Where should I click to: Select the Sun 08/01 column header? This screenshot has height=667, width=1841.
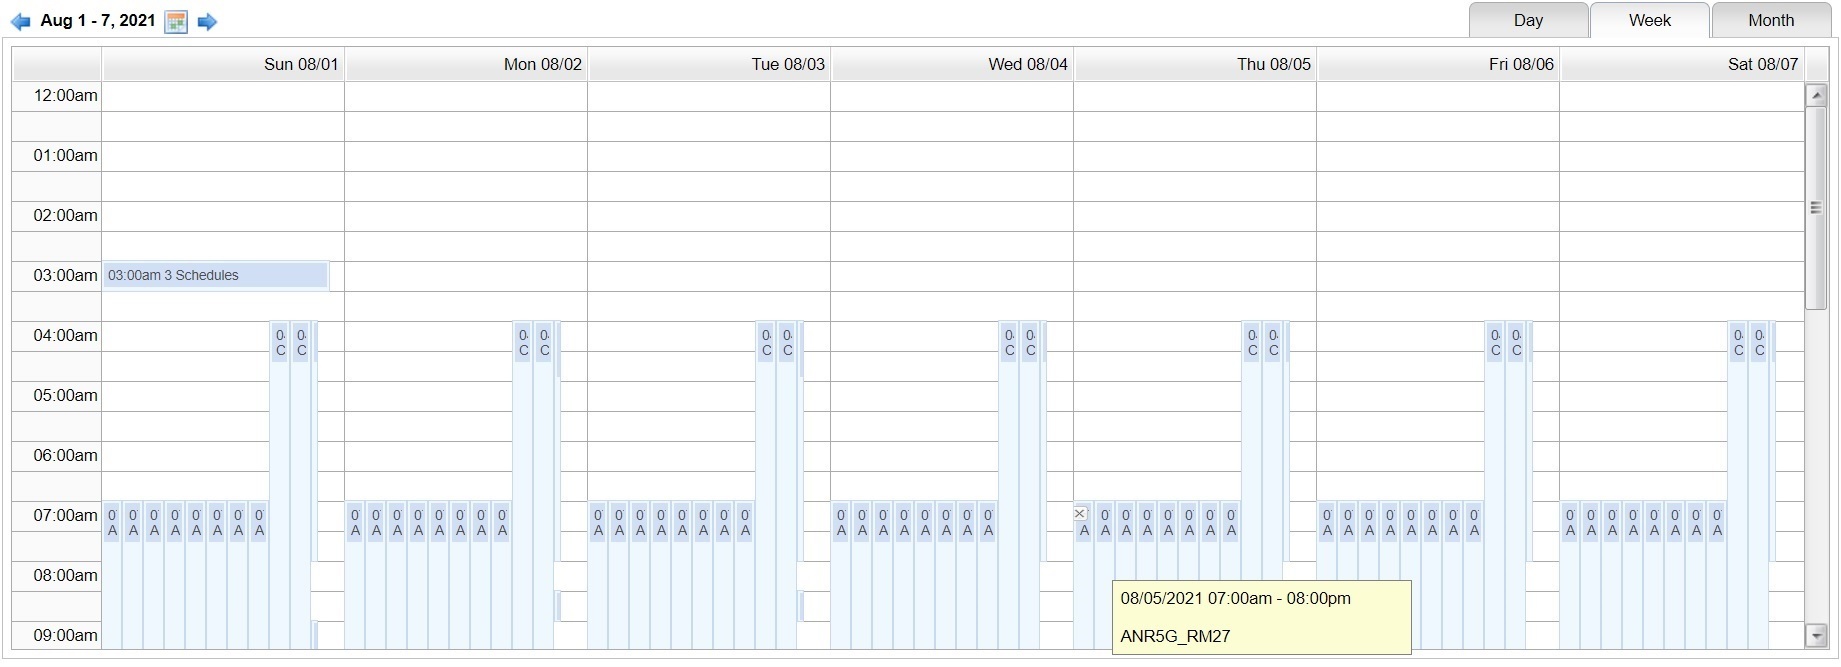pyautogui.click(x=223, y=64)
